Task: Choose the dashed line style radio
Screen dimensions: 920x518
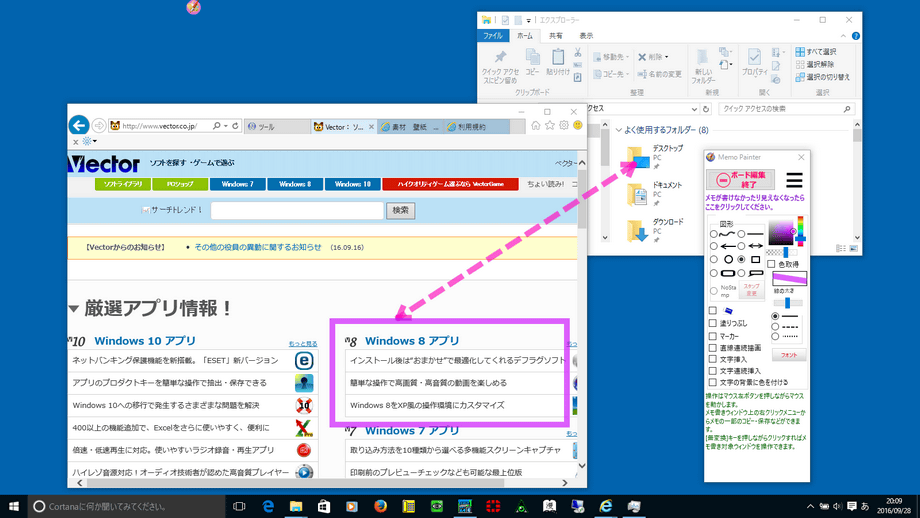Action: pyautogui.click(x=775, y=327)
